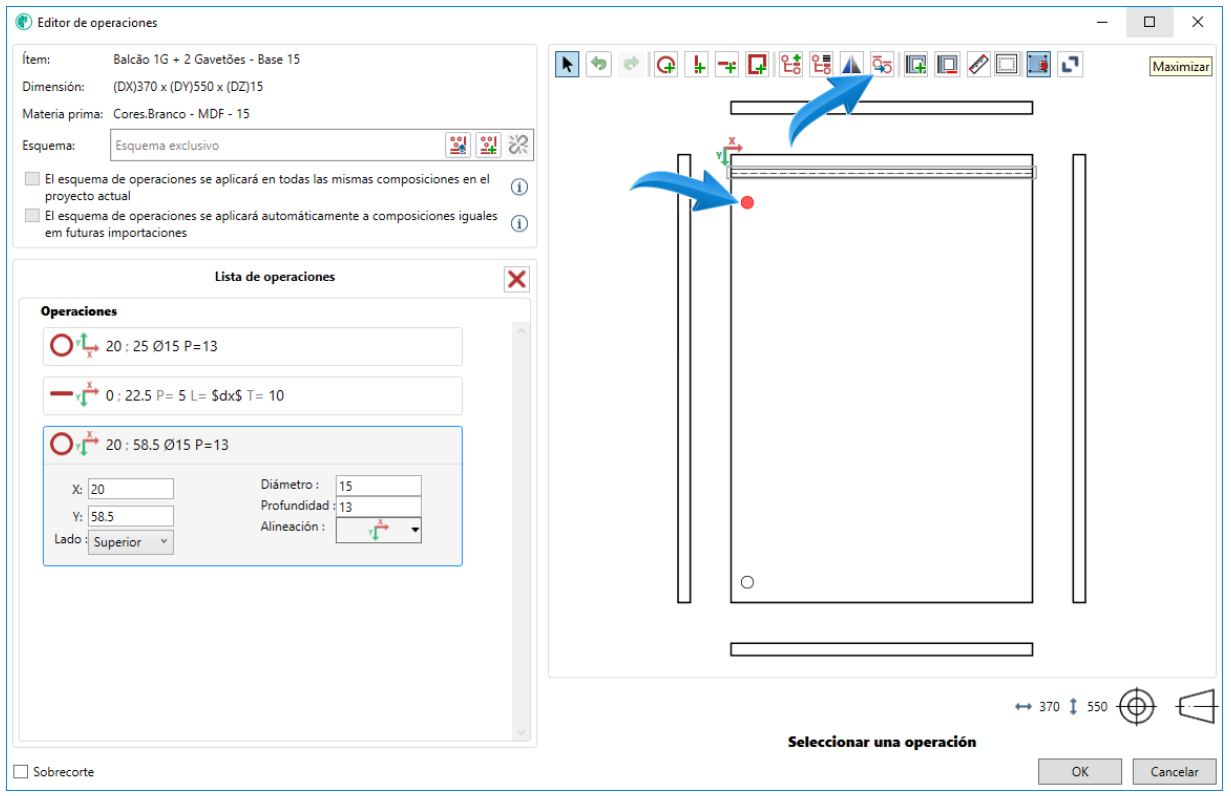This screenshot has width=1231, height=796.
Task: Click the import scheme icon beside Esquema
Action: tap(458, 145)
